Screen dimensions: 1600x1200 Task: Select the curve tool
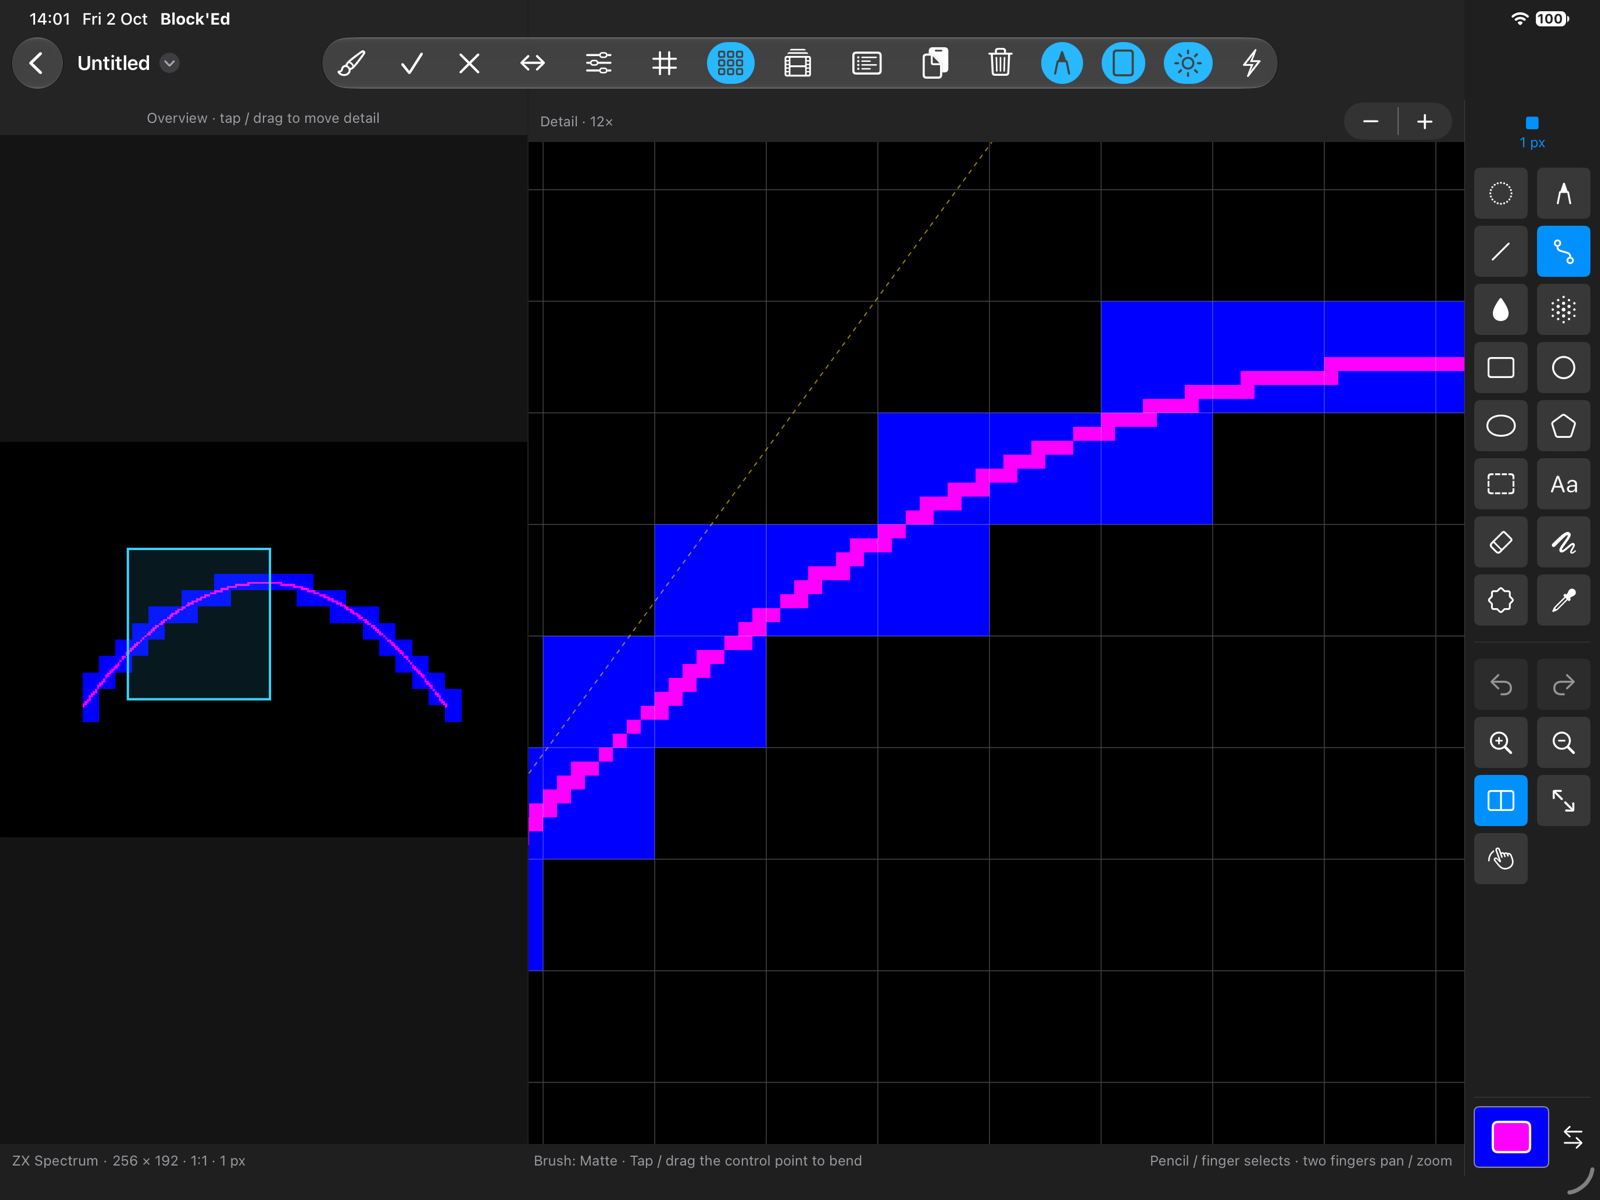click(1563, 251)
